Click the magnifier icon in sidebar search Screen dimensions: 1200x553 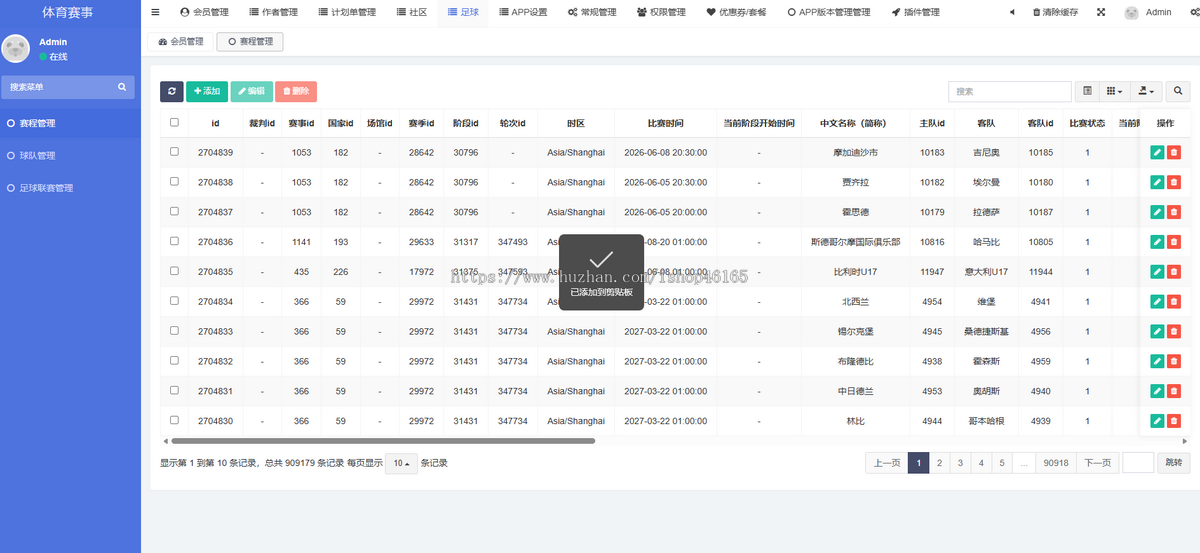click(x=123, y=87)
